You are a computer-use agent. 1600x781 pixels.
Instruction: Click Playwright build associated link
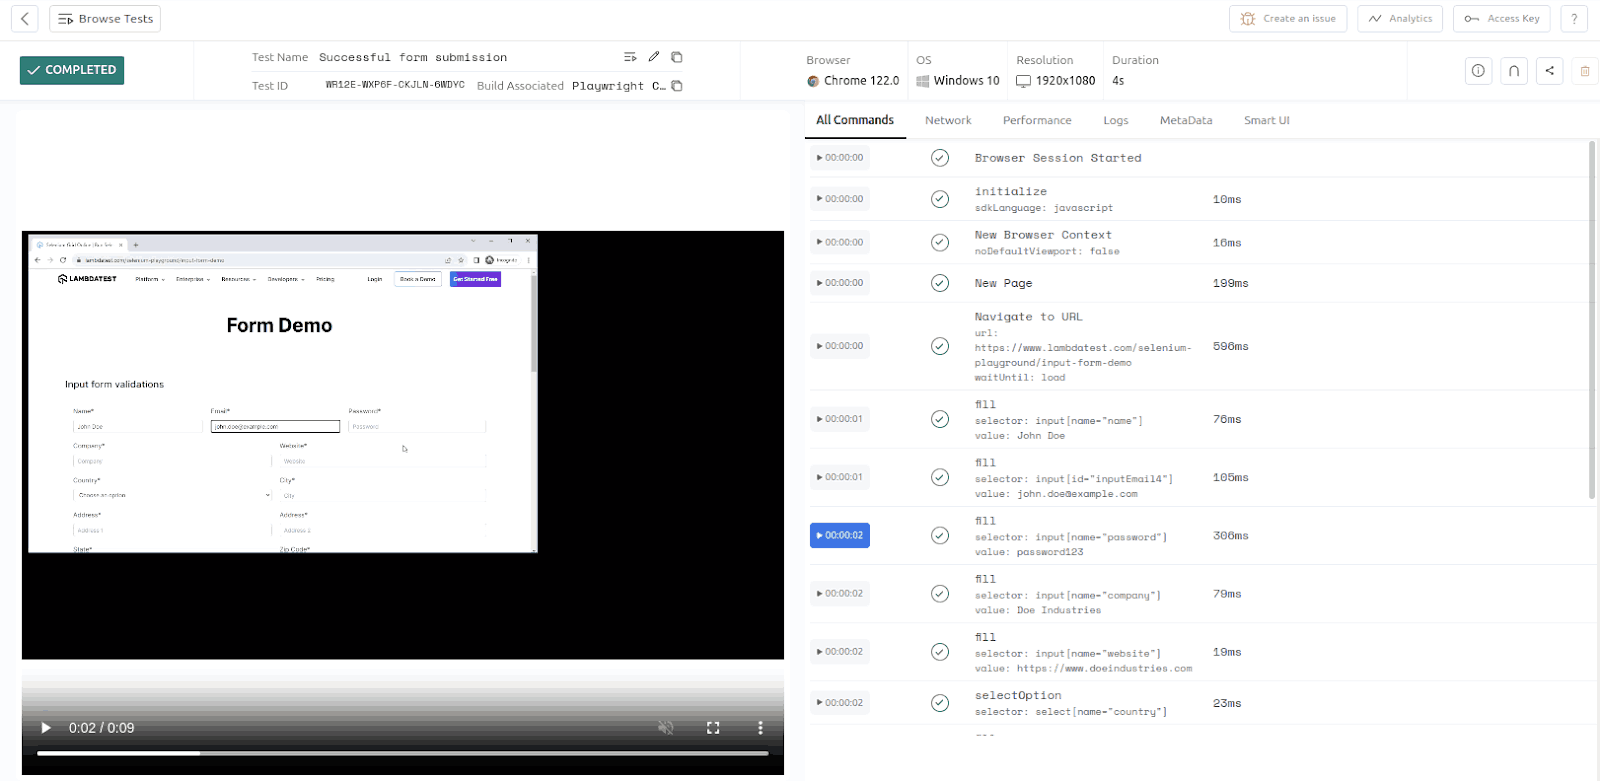(x=618, y=86)
